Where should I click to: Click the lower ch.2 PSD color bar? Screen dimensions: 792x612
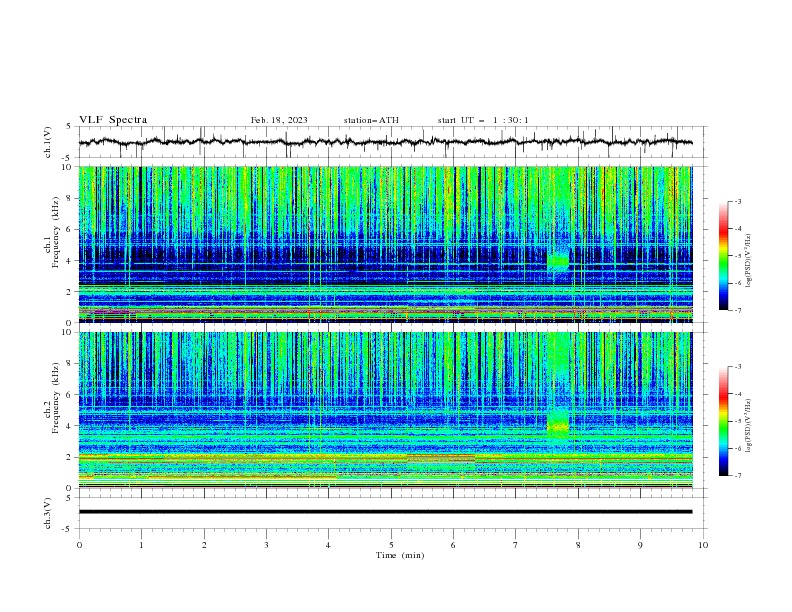pyautogui.click(x=723, y=421)
